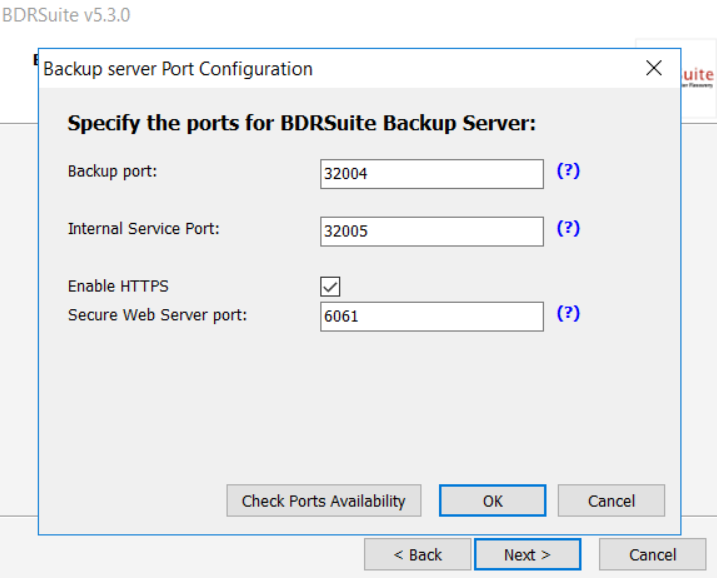
Task: Open help icon next to Secure Web Server port
Action: click(x=568, y=314)
